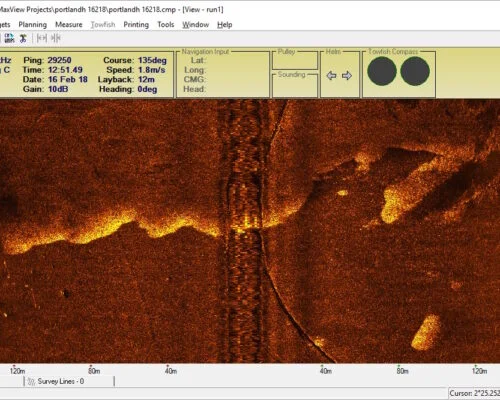Click the helm right arrow icon

point(347,76)
